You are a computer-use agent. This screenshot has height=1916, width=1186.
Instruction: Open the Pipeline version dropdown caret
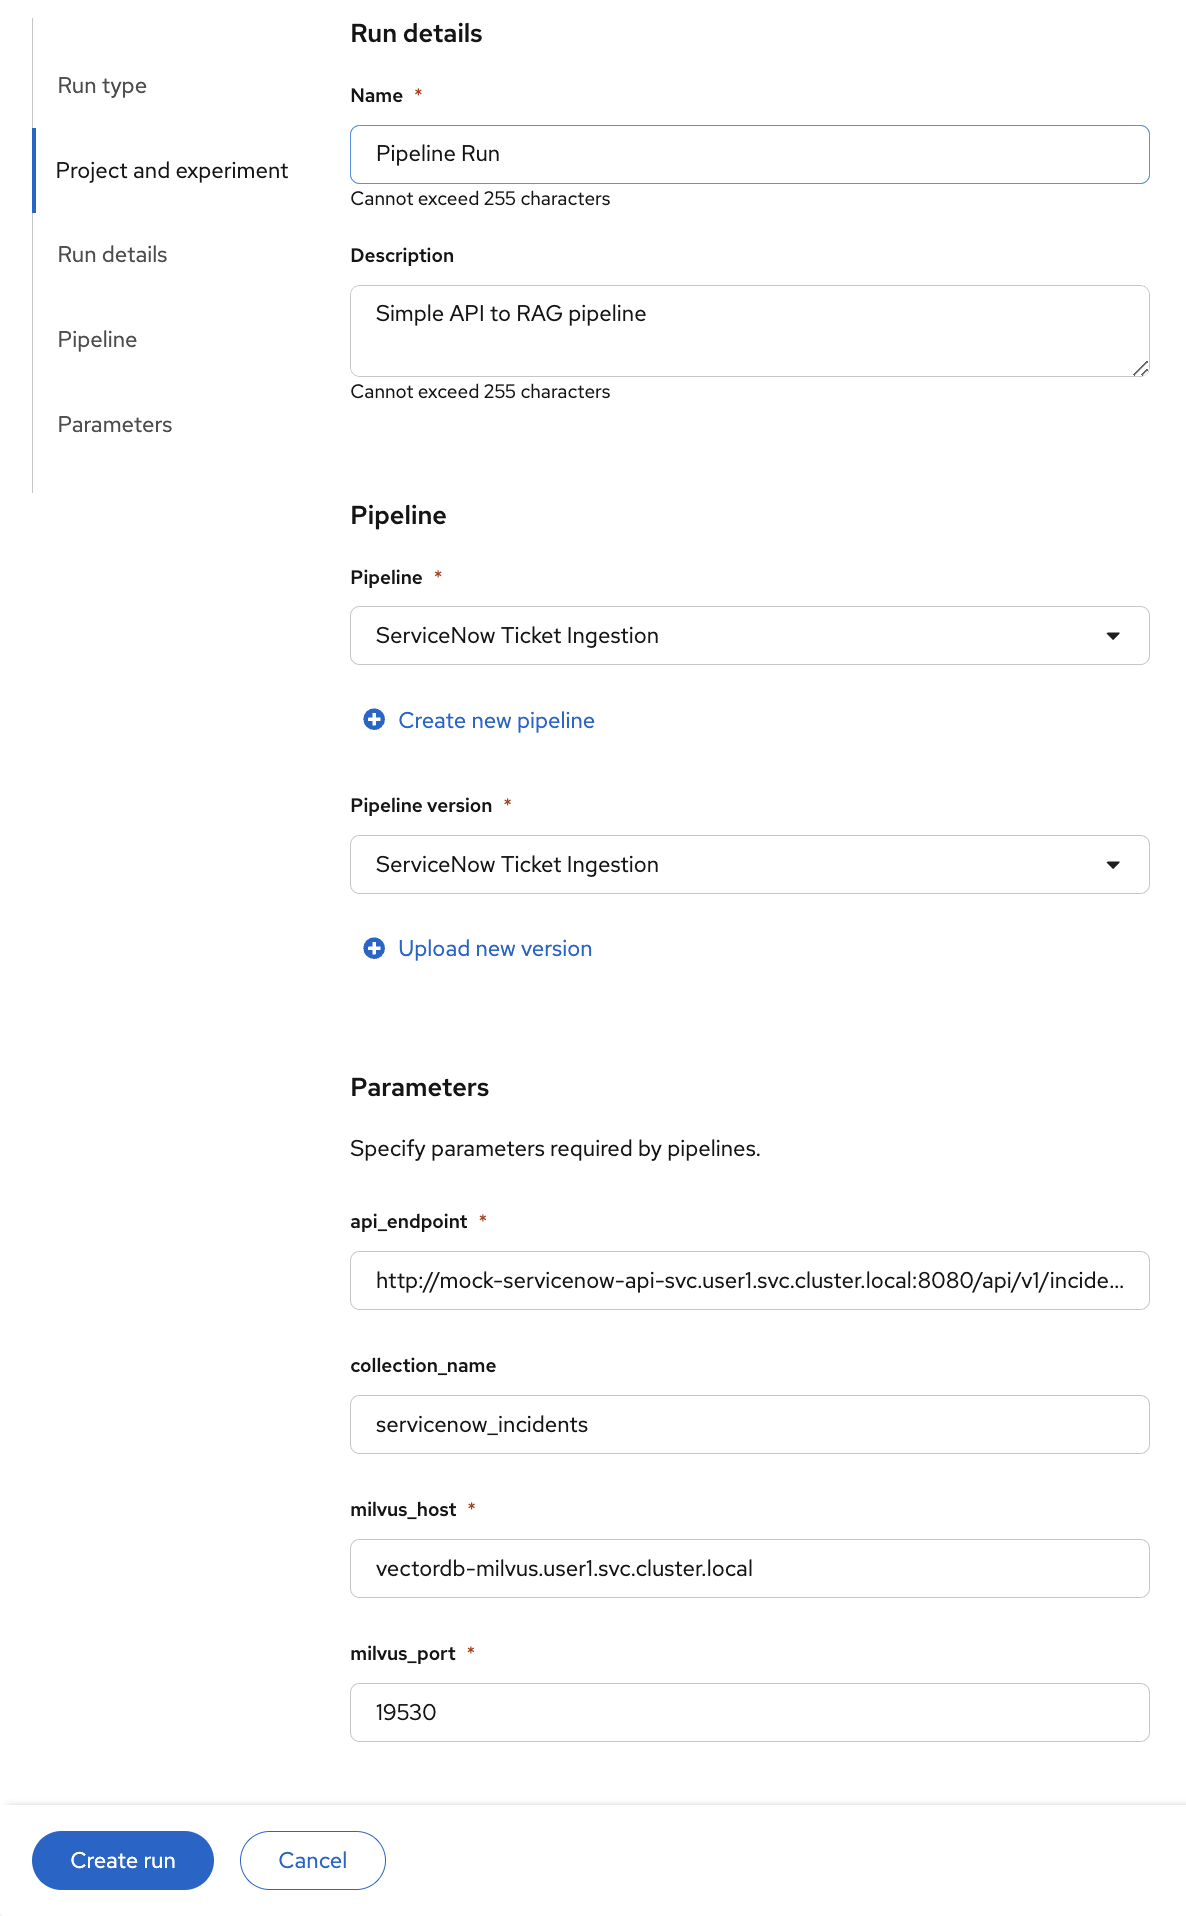coord(1113,864)
